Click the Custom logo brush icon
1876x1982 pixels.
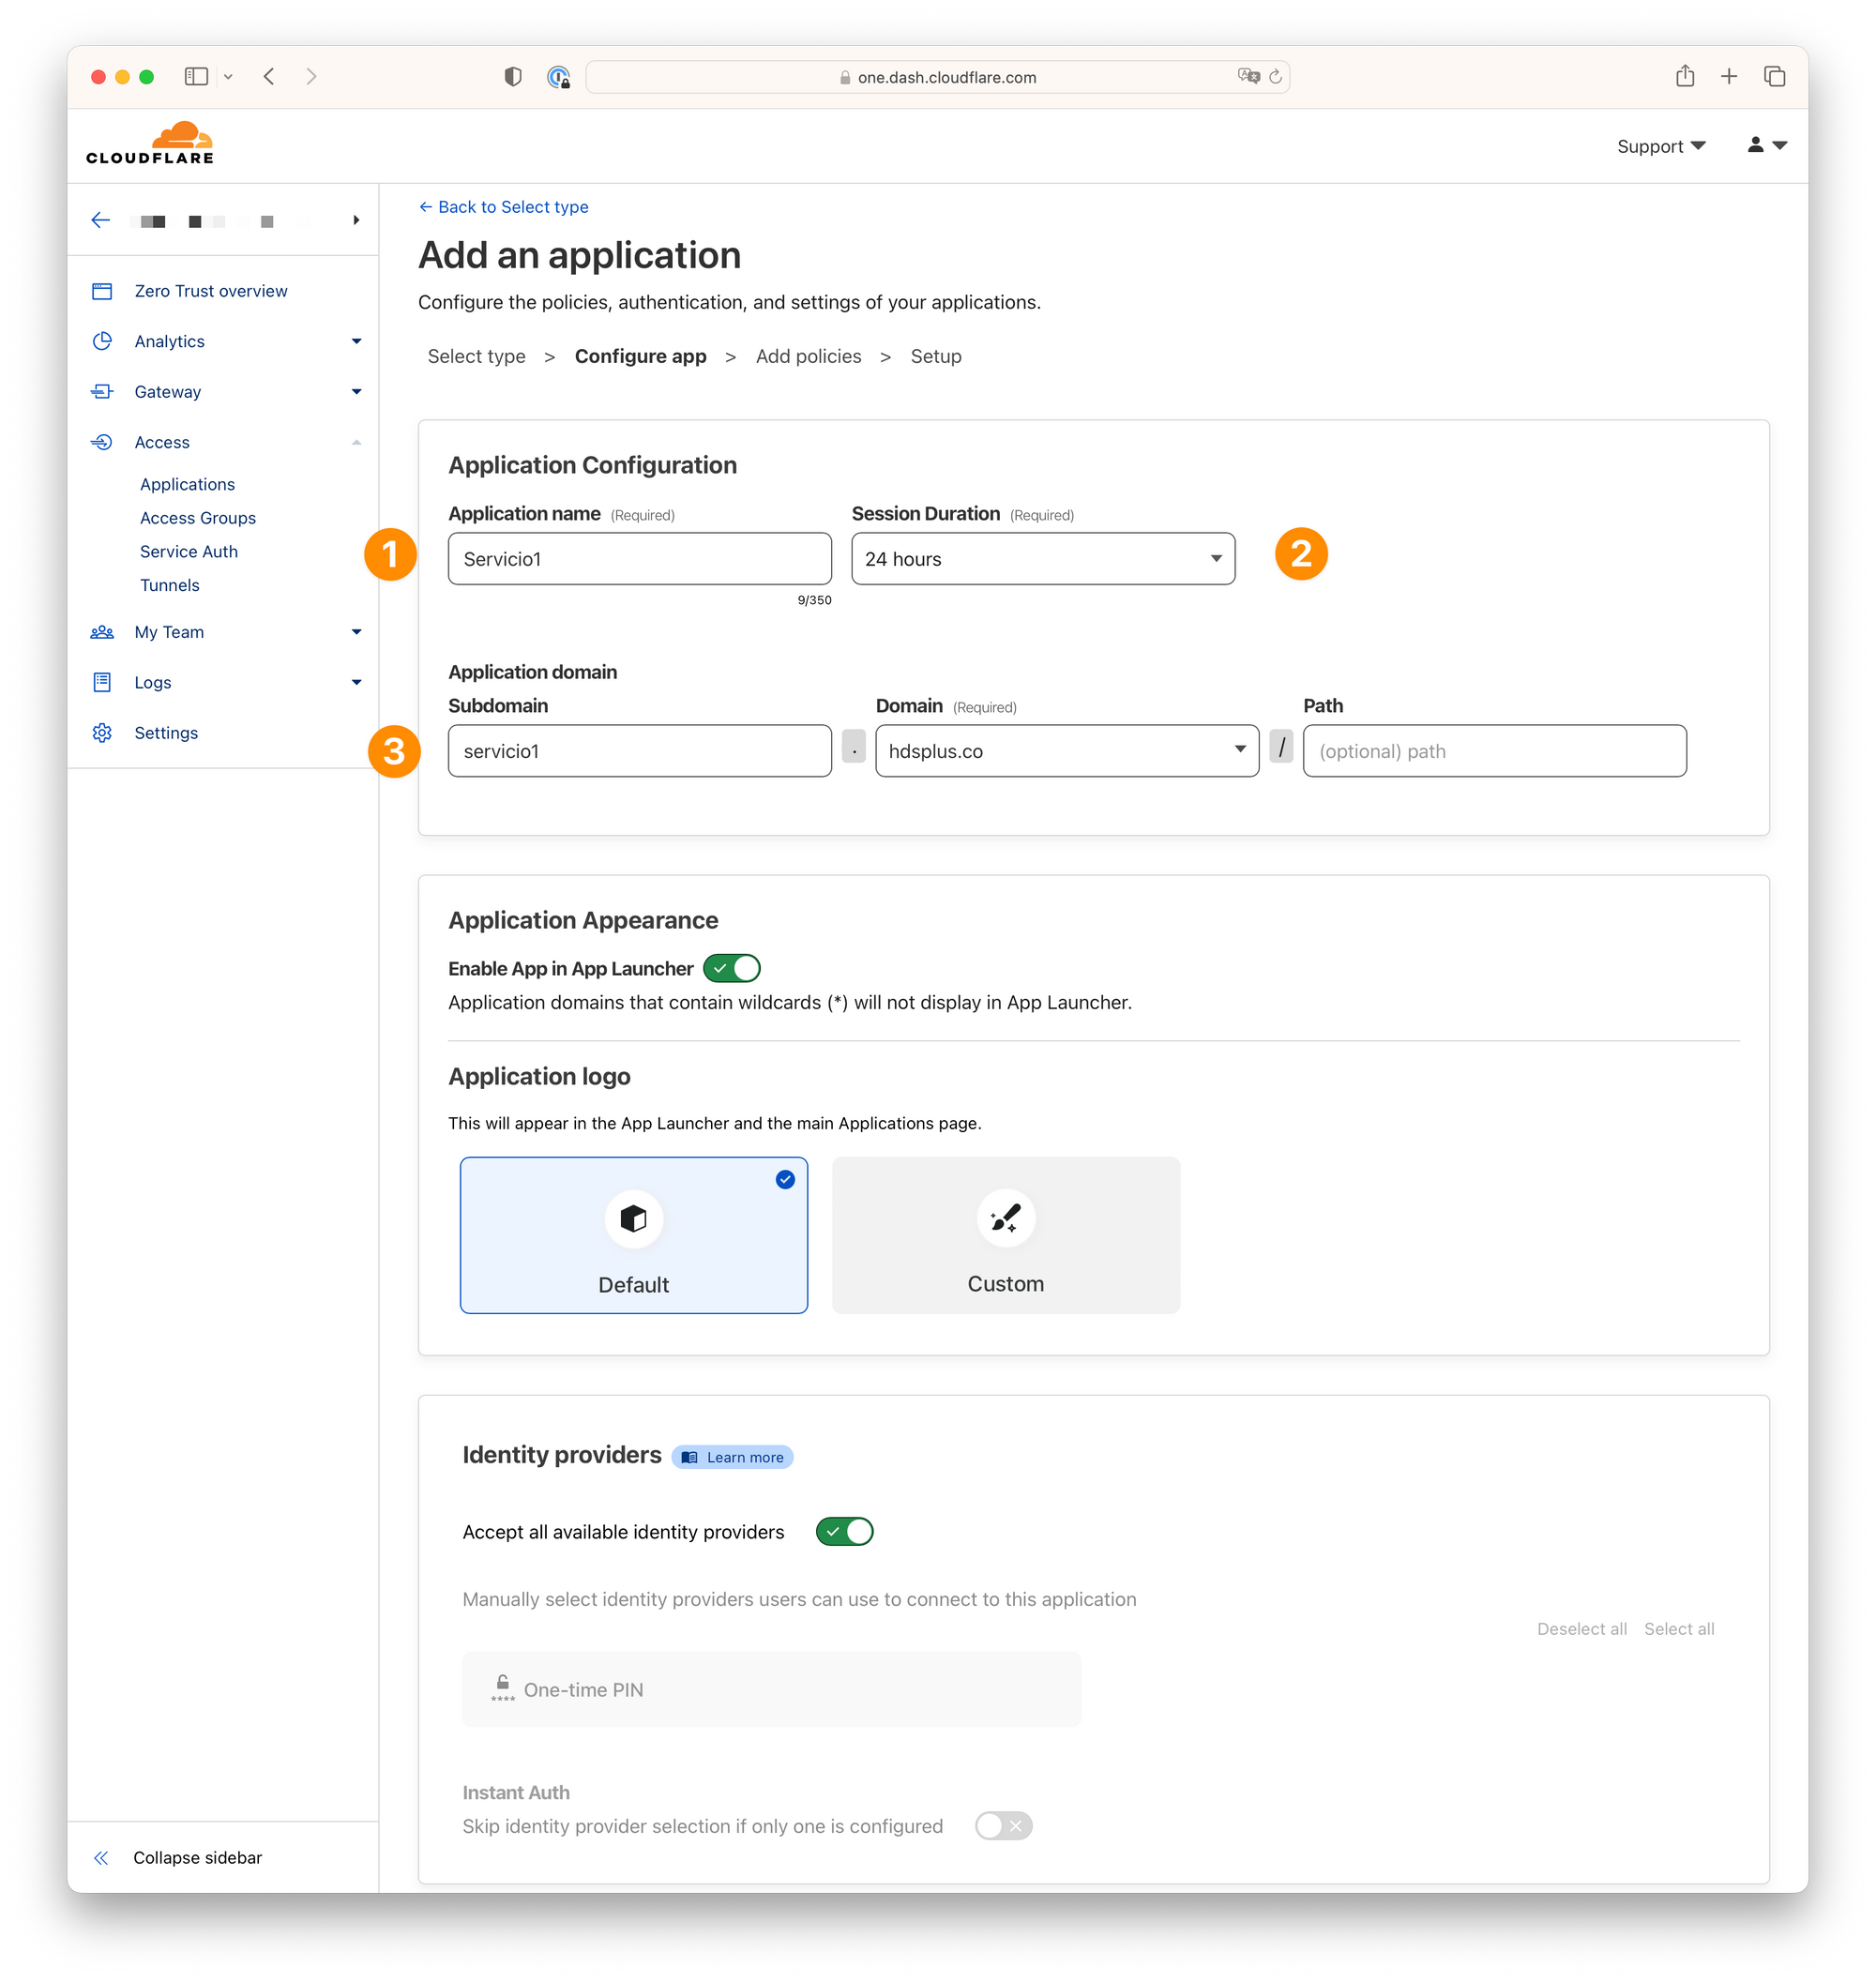click(x=1006, y=1218)
